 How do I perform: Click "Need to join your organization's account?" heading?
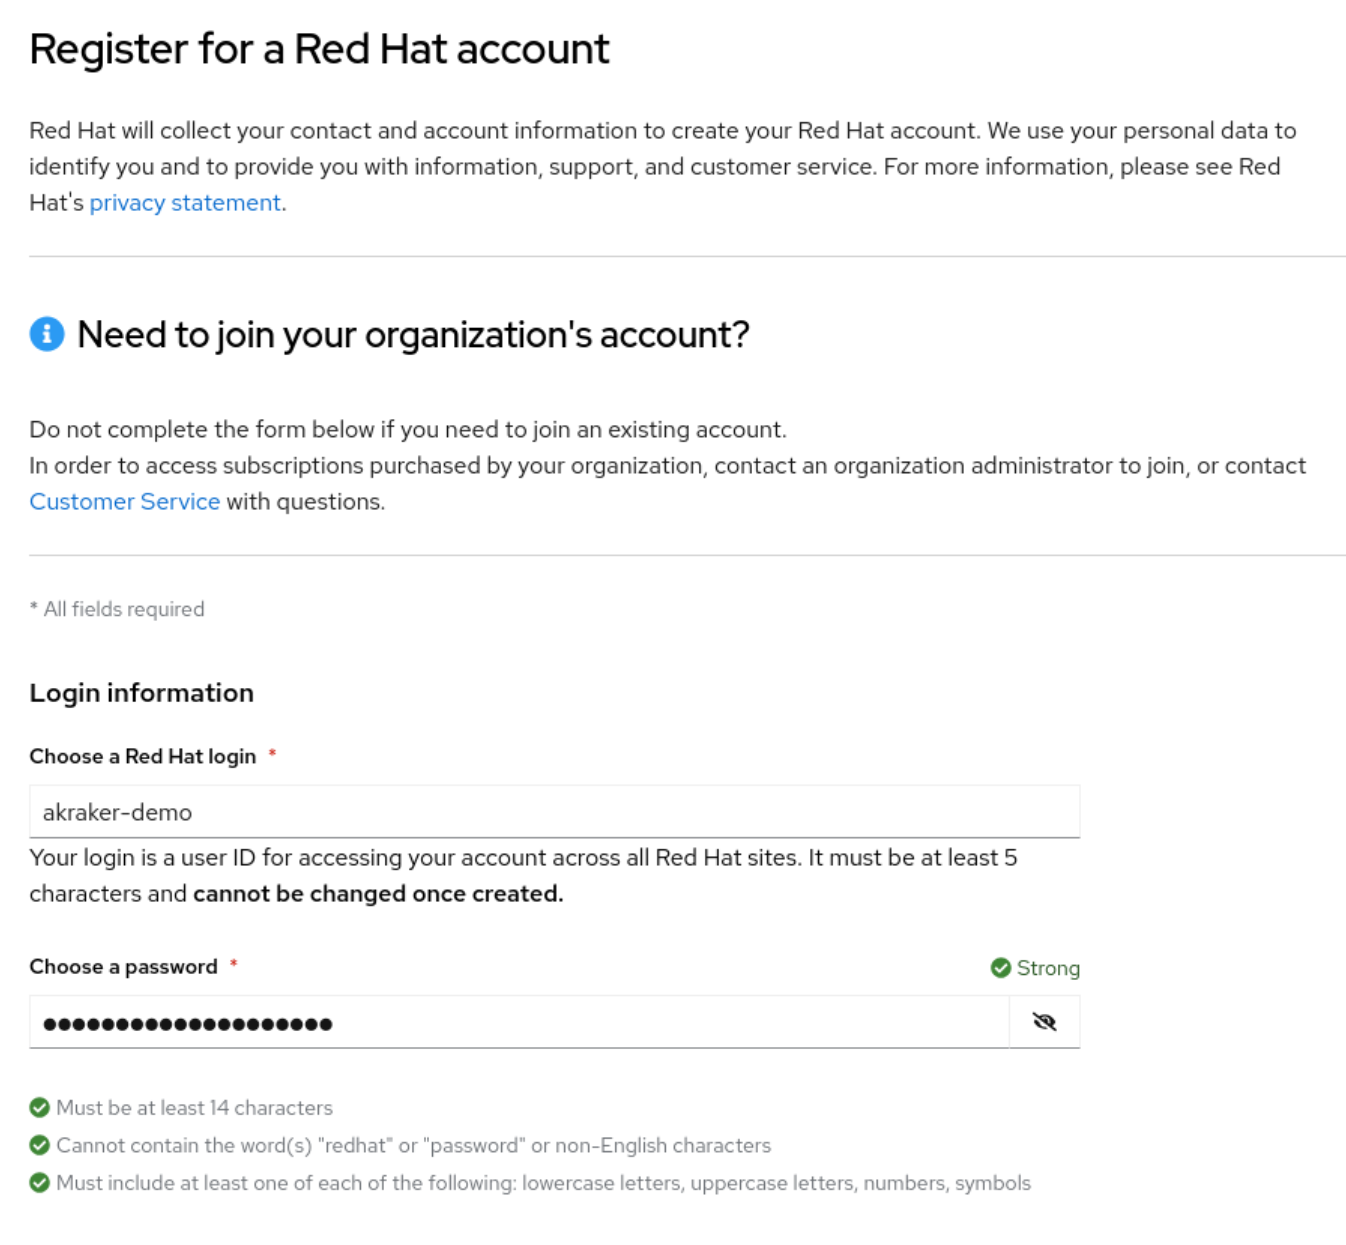click(x=413, y=335)
